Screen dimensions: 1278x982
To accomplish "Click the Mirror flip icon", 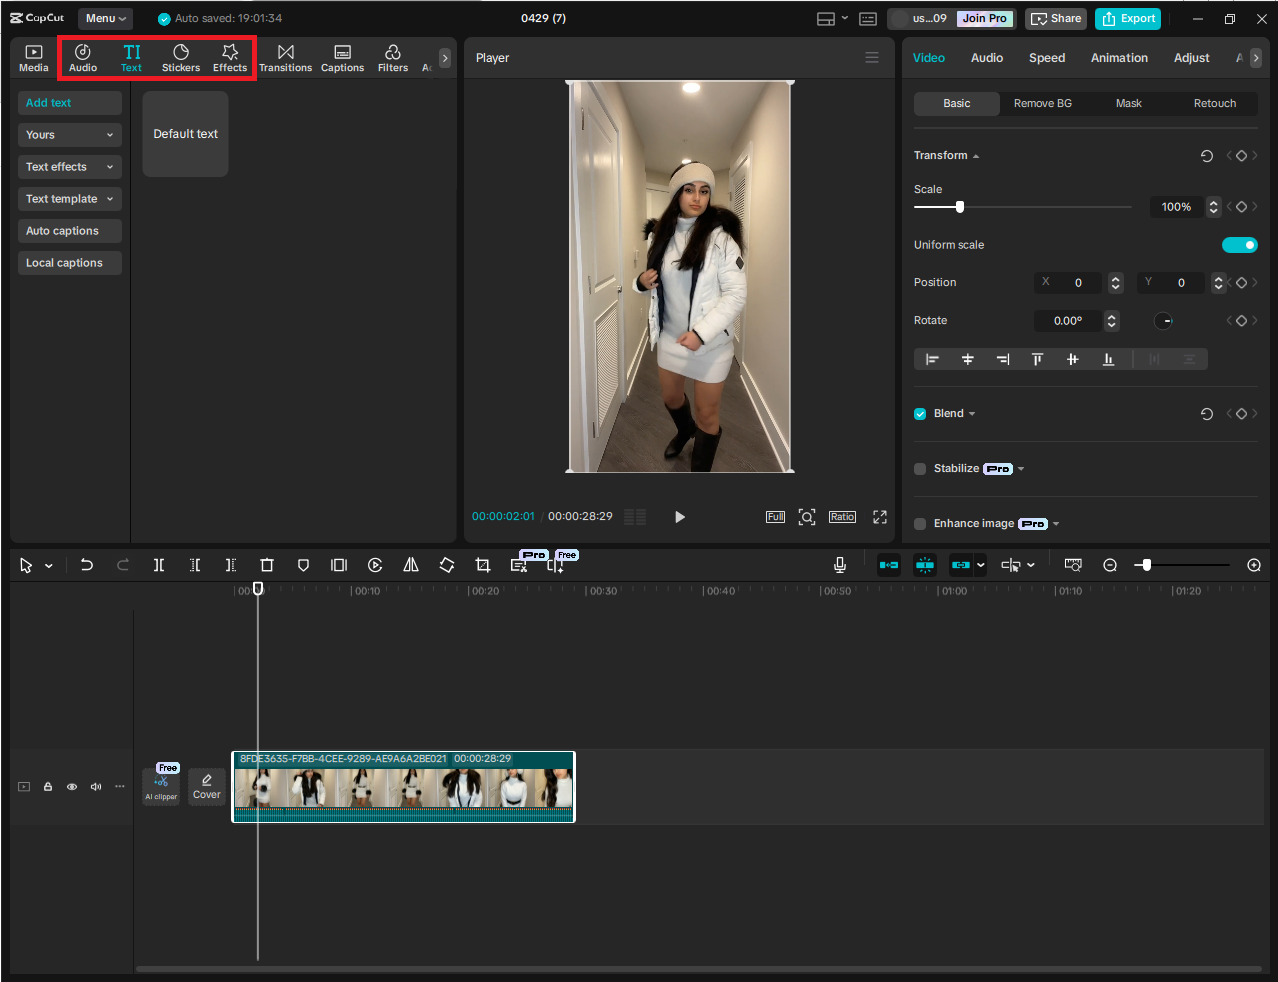I will coord(411,565).
